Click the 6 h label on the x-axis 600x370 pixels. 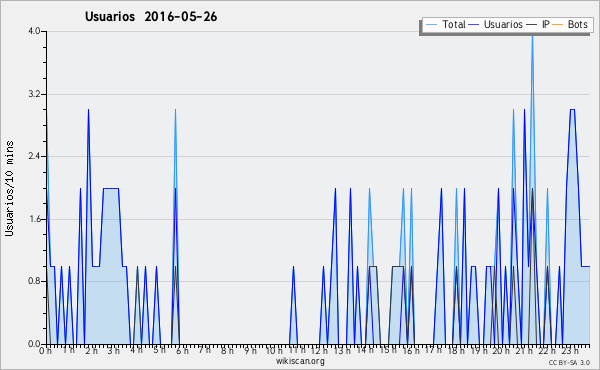click(x=182, y=350)
